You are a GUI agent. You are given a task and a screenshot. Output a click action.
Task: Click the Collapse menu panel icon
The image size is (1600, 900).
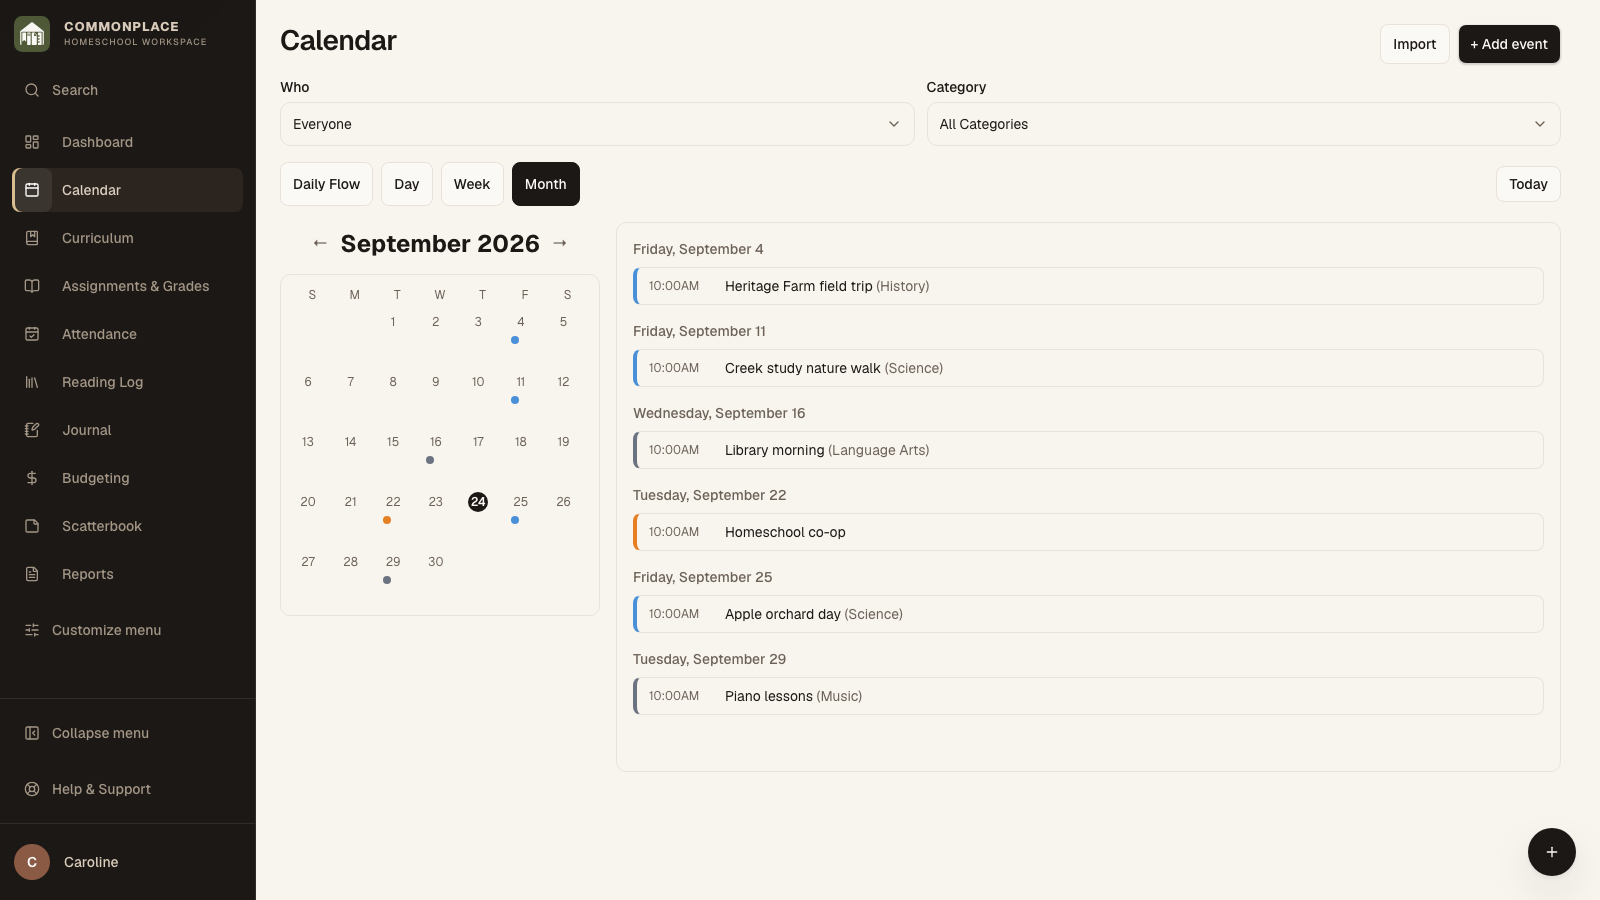32,733
